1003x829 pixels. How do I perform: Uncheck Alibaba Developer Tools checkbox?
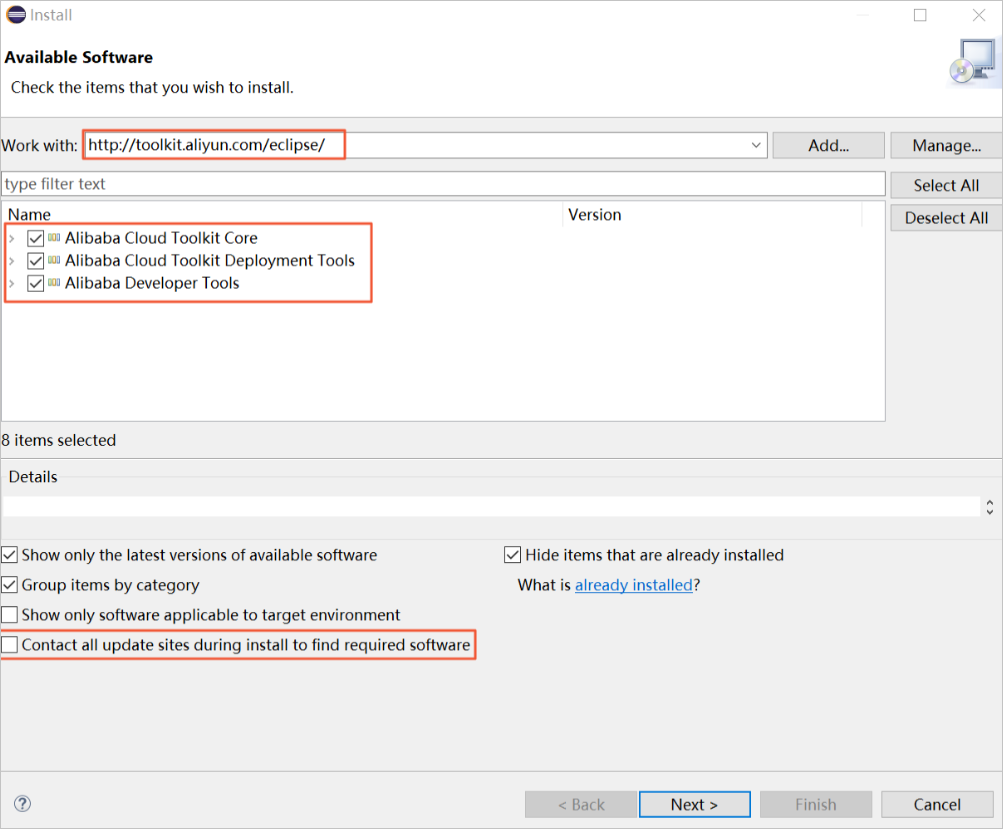35,283
